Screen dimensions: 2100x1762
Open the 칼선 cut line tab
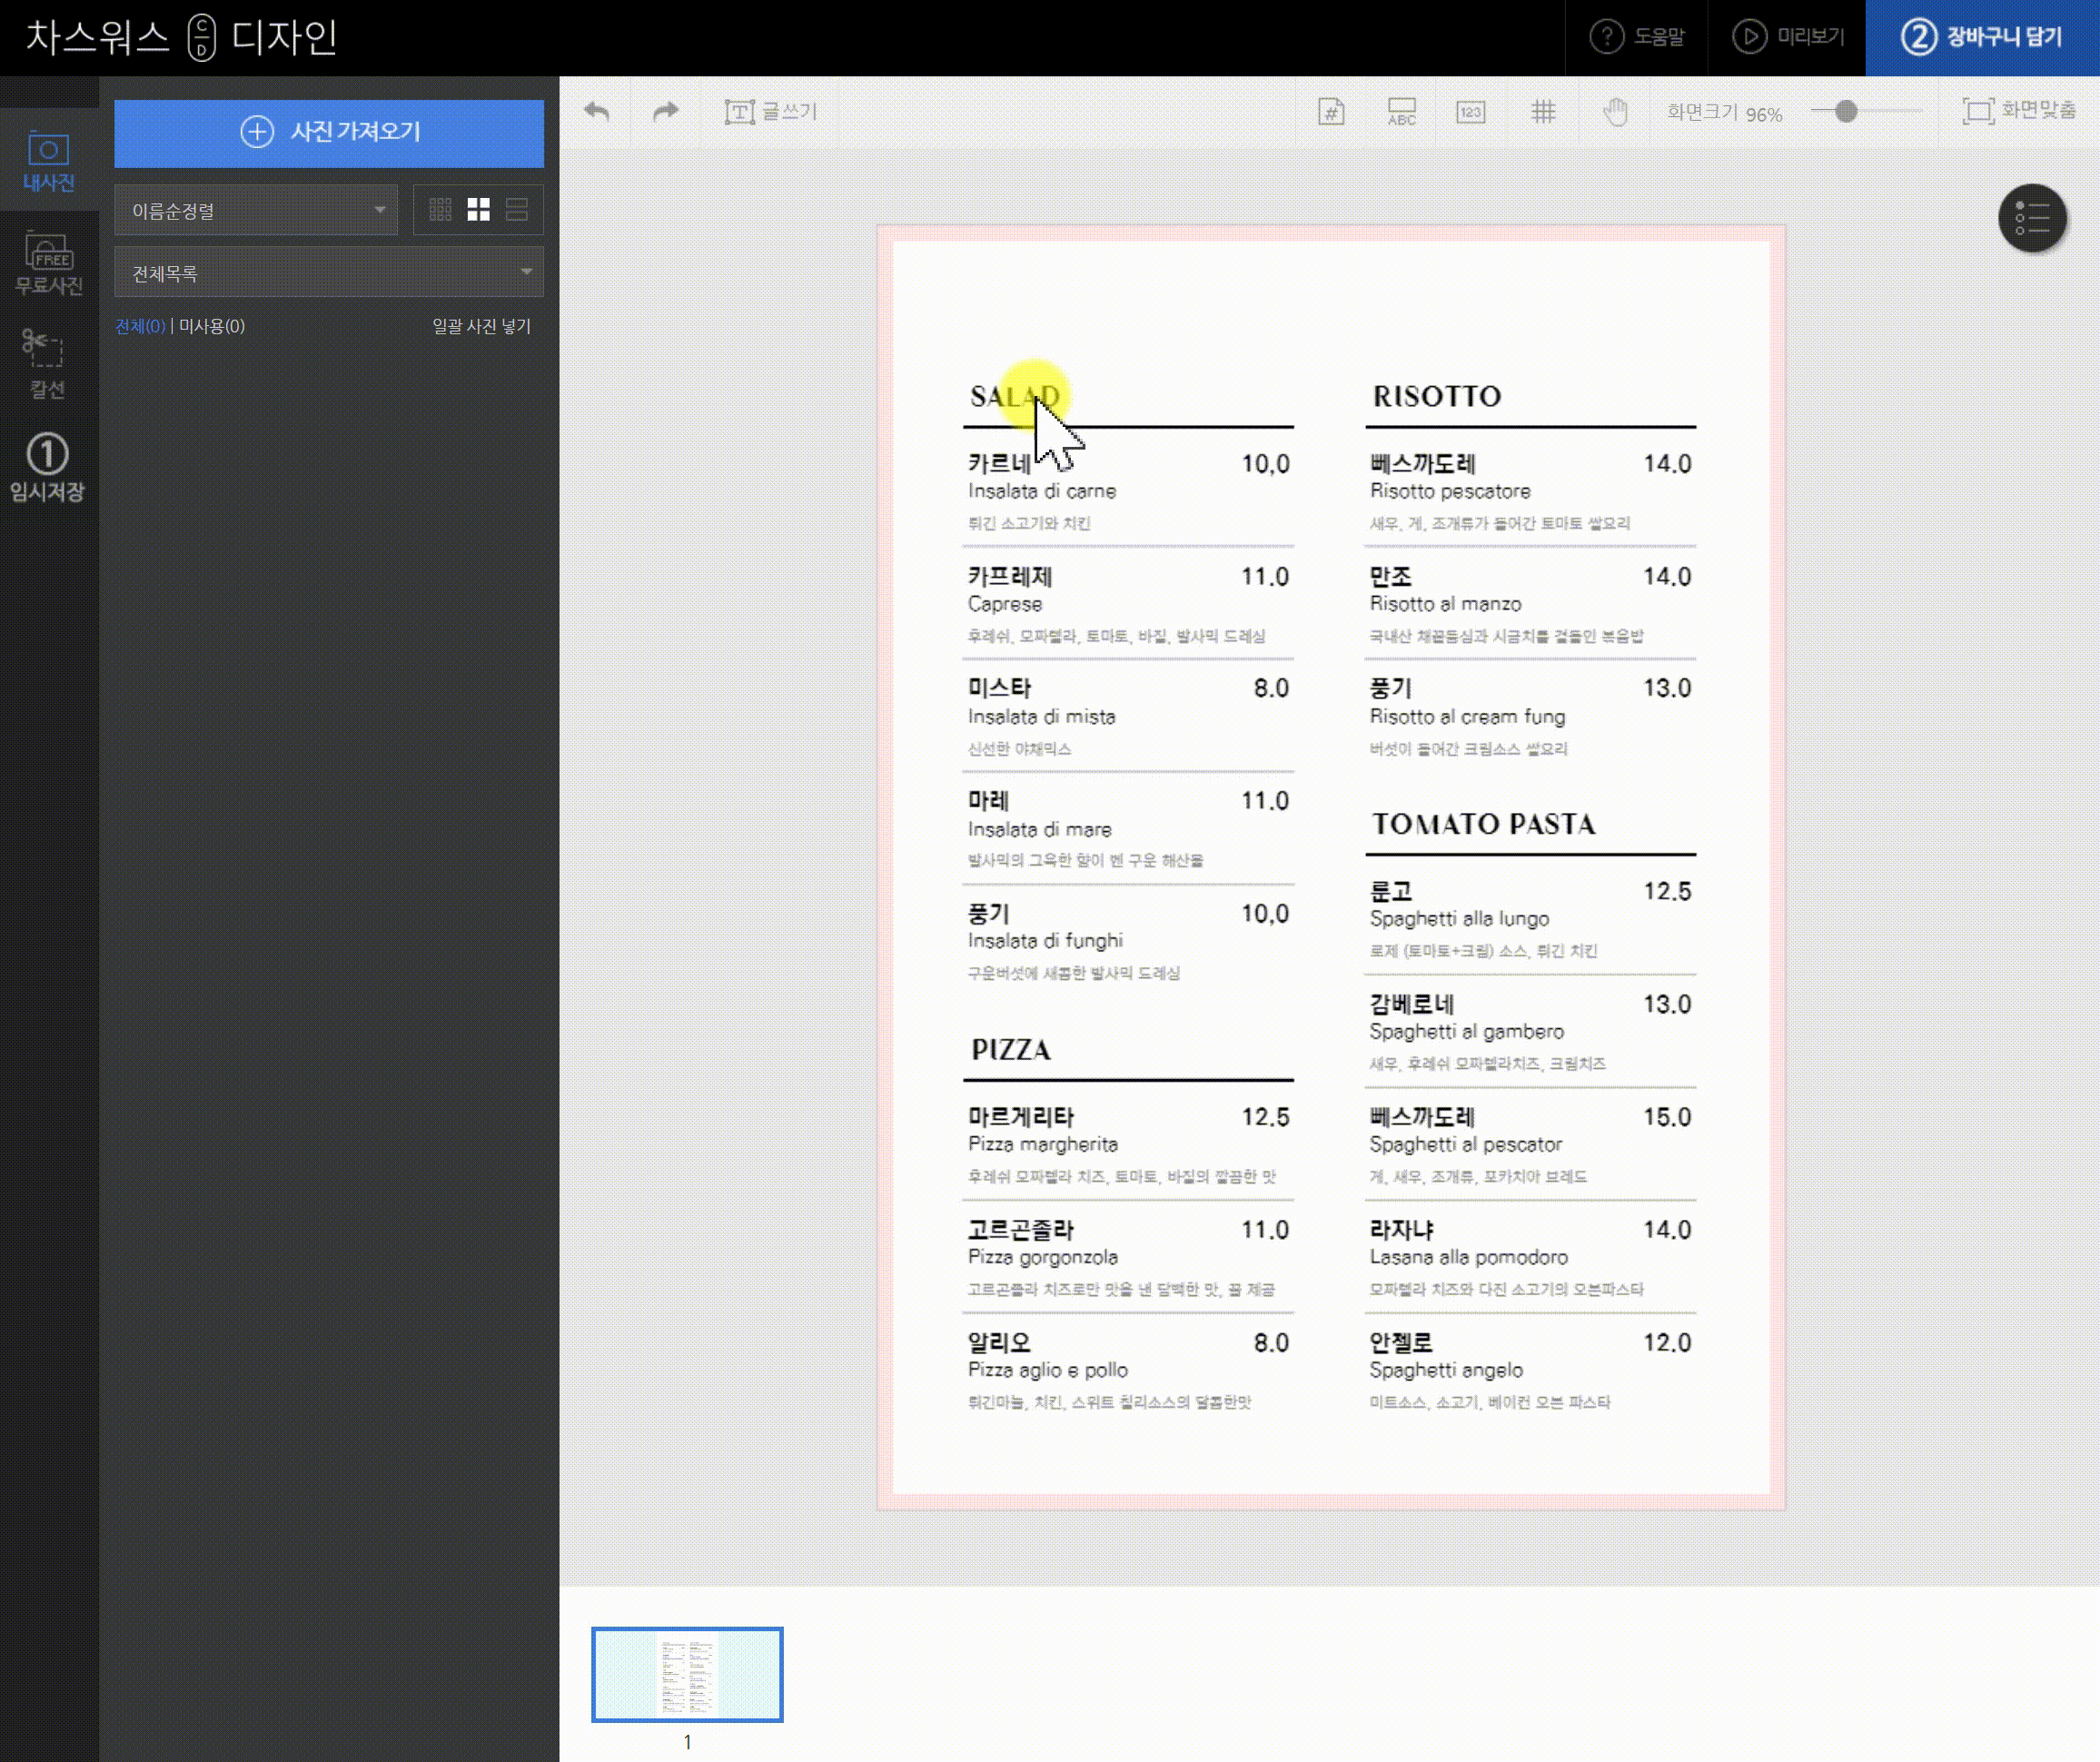[x=46, y=363]
